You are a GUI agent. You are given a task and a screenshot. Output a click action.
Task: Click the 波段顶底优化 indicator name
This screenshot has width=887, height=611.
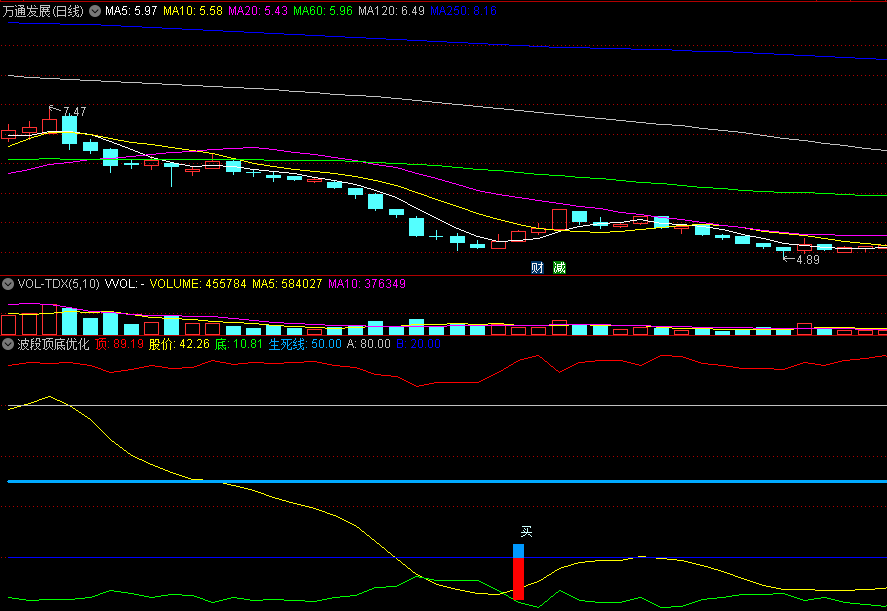tap(53, 344)
